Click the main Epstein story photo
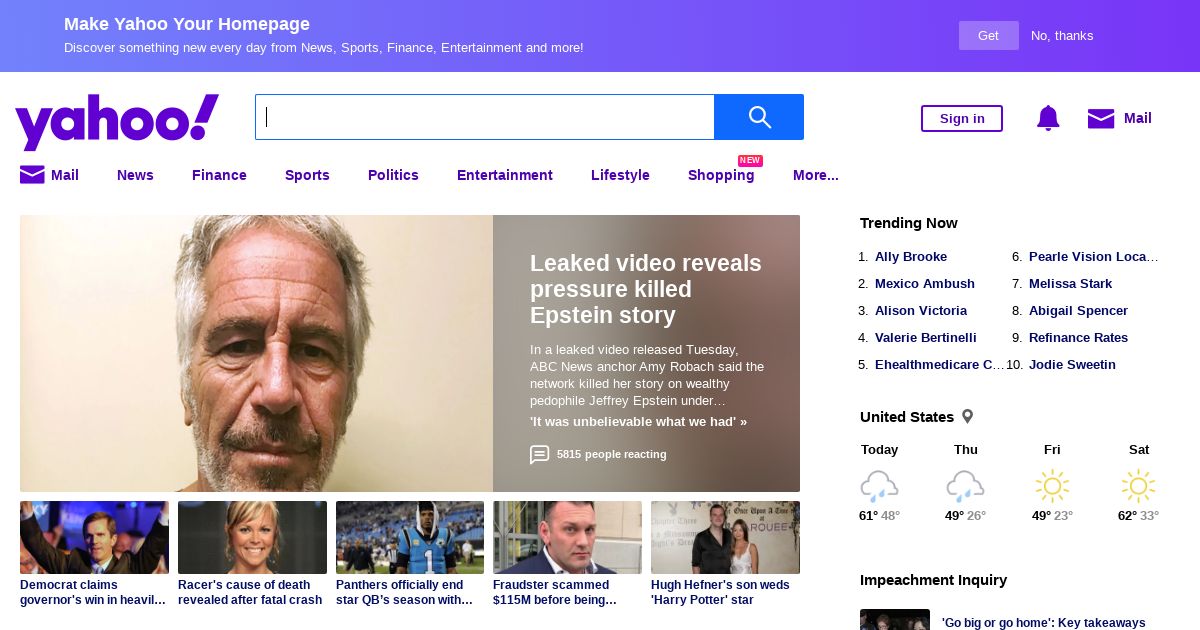The height and width of the screenshot is (630, 1200). (256, 353)
